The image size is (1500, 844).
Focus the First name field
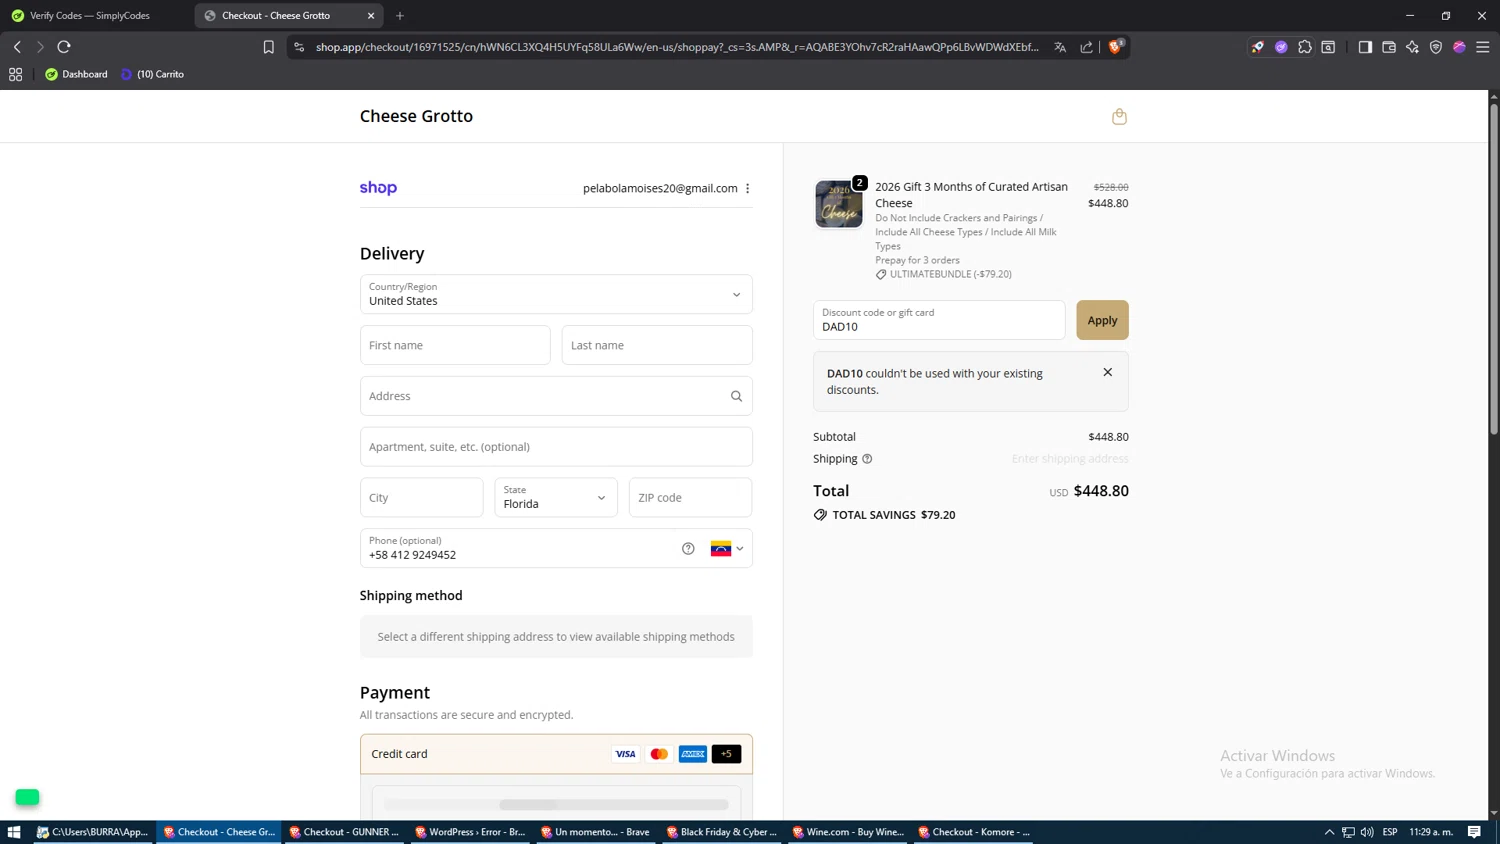pos(455,345)
